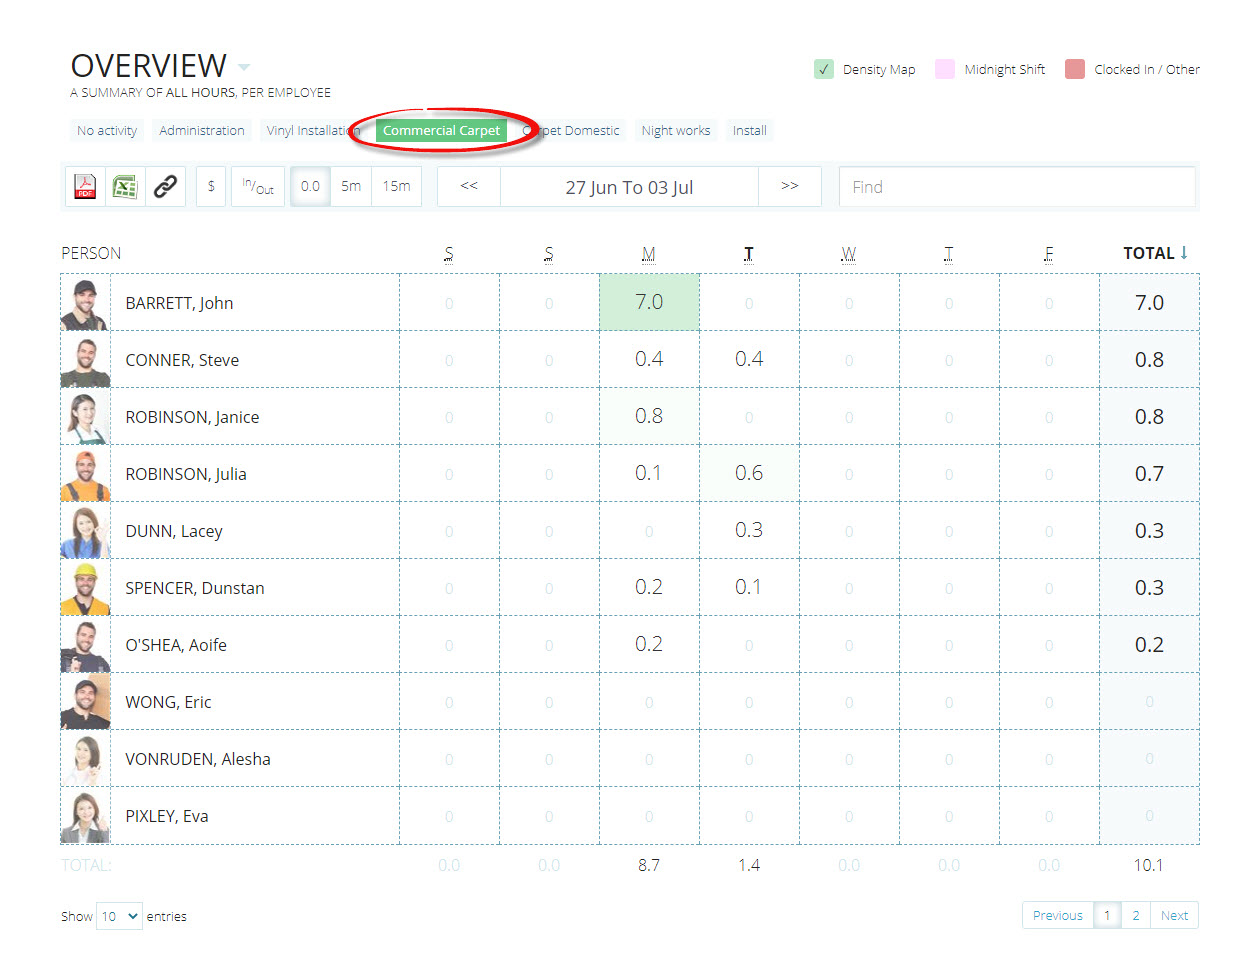The height and width of the screenshot is (963, 1259).
Task: Go to page 2 of results
Action: click(x=1136, y=915)
